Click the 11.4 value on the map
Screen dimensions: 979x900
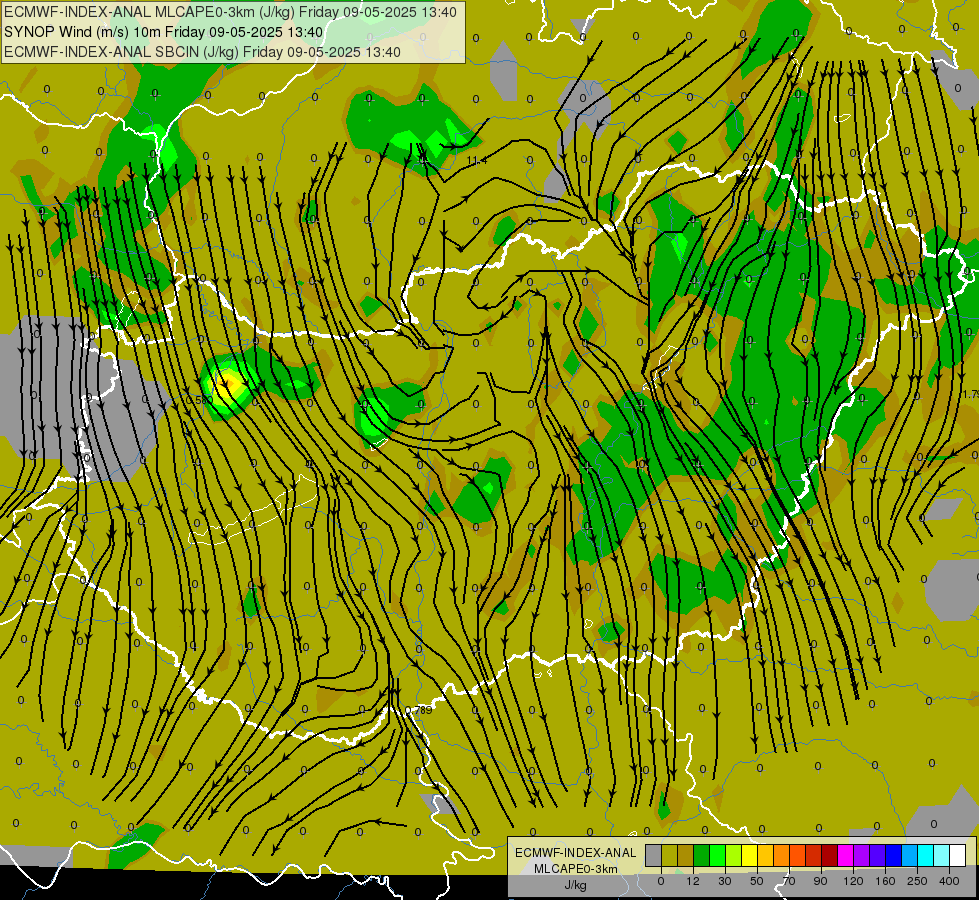pos(477,161)
